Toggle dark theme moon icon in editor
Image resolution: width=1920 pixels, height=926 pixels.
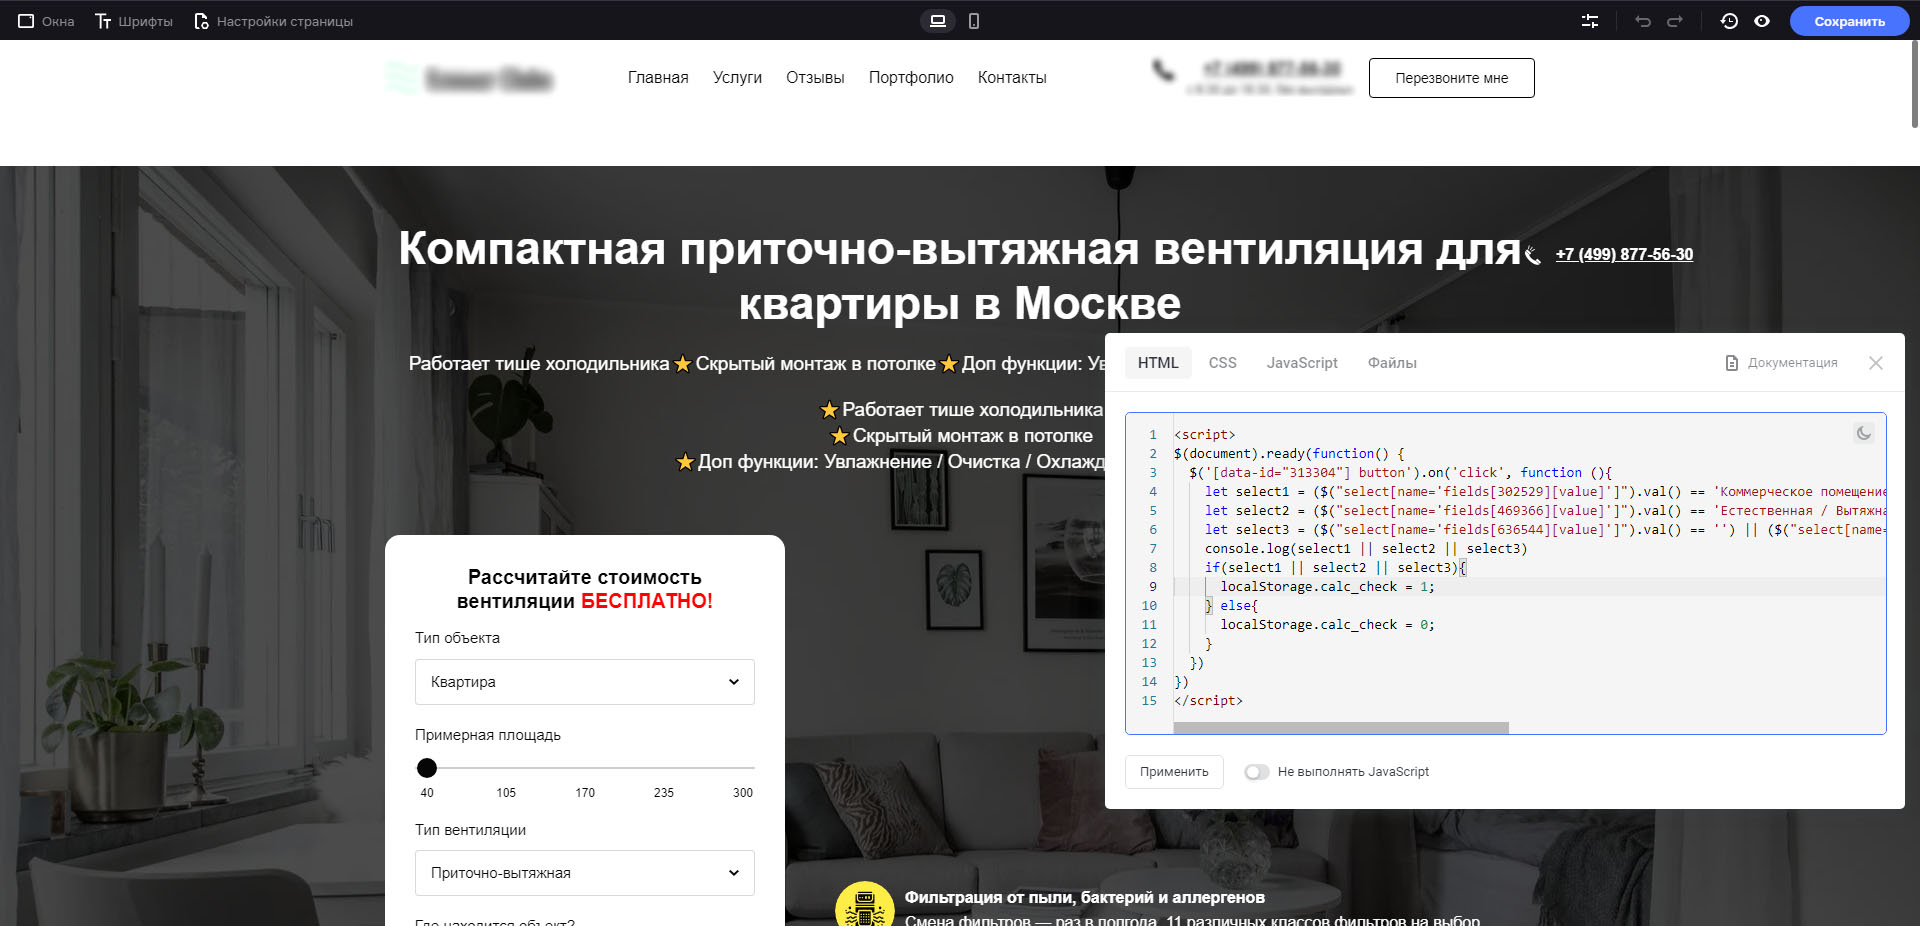point(1864,433)
